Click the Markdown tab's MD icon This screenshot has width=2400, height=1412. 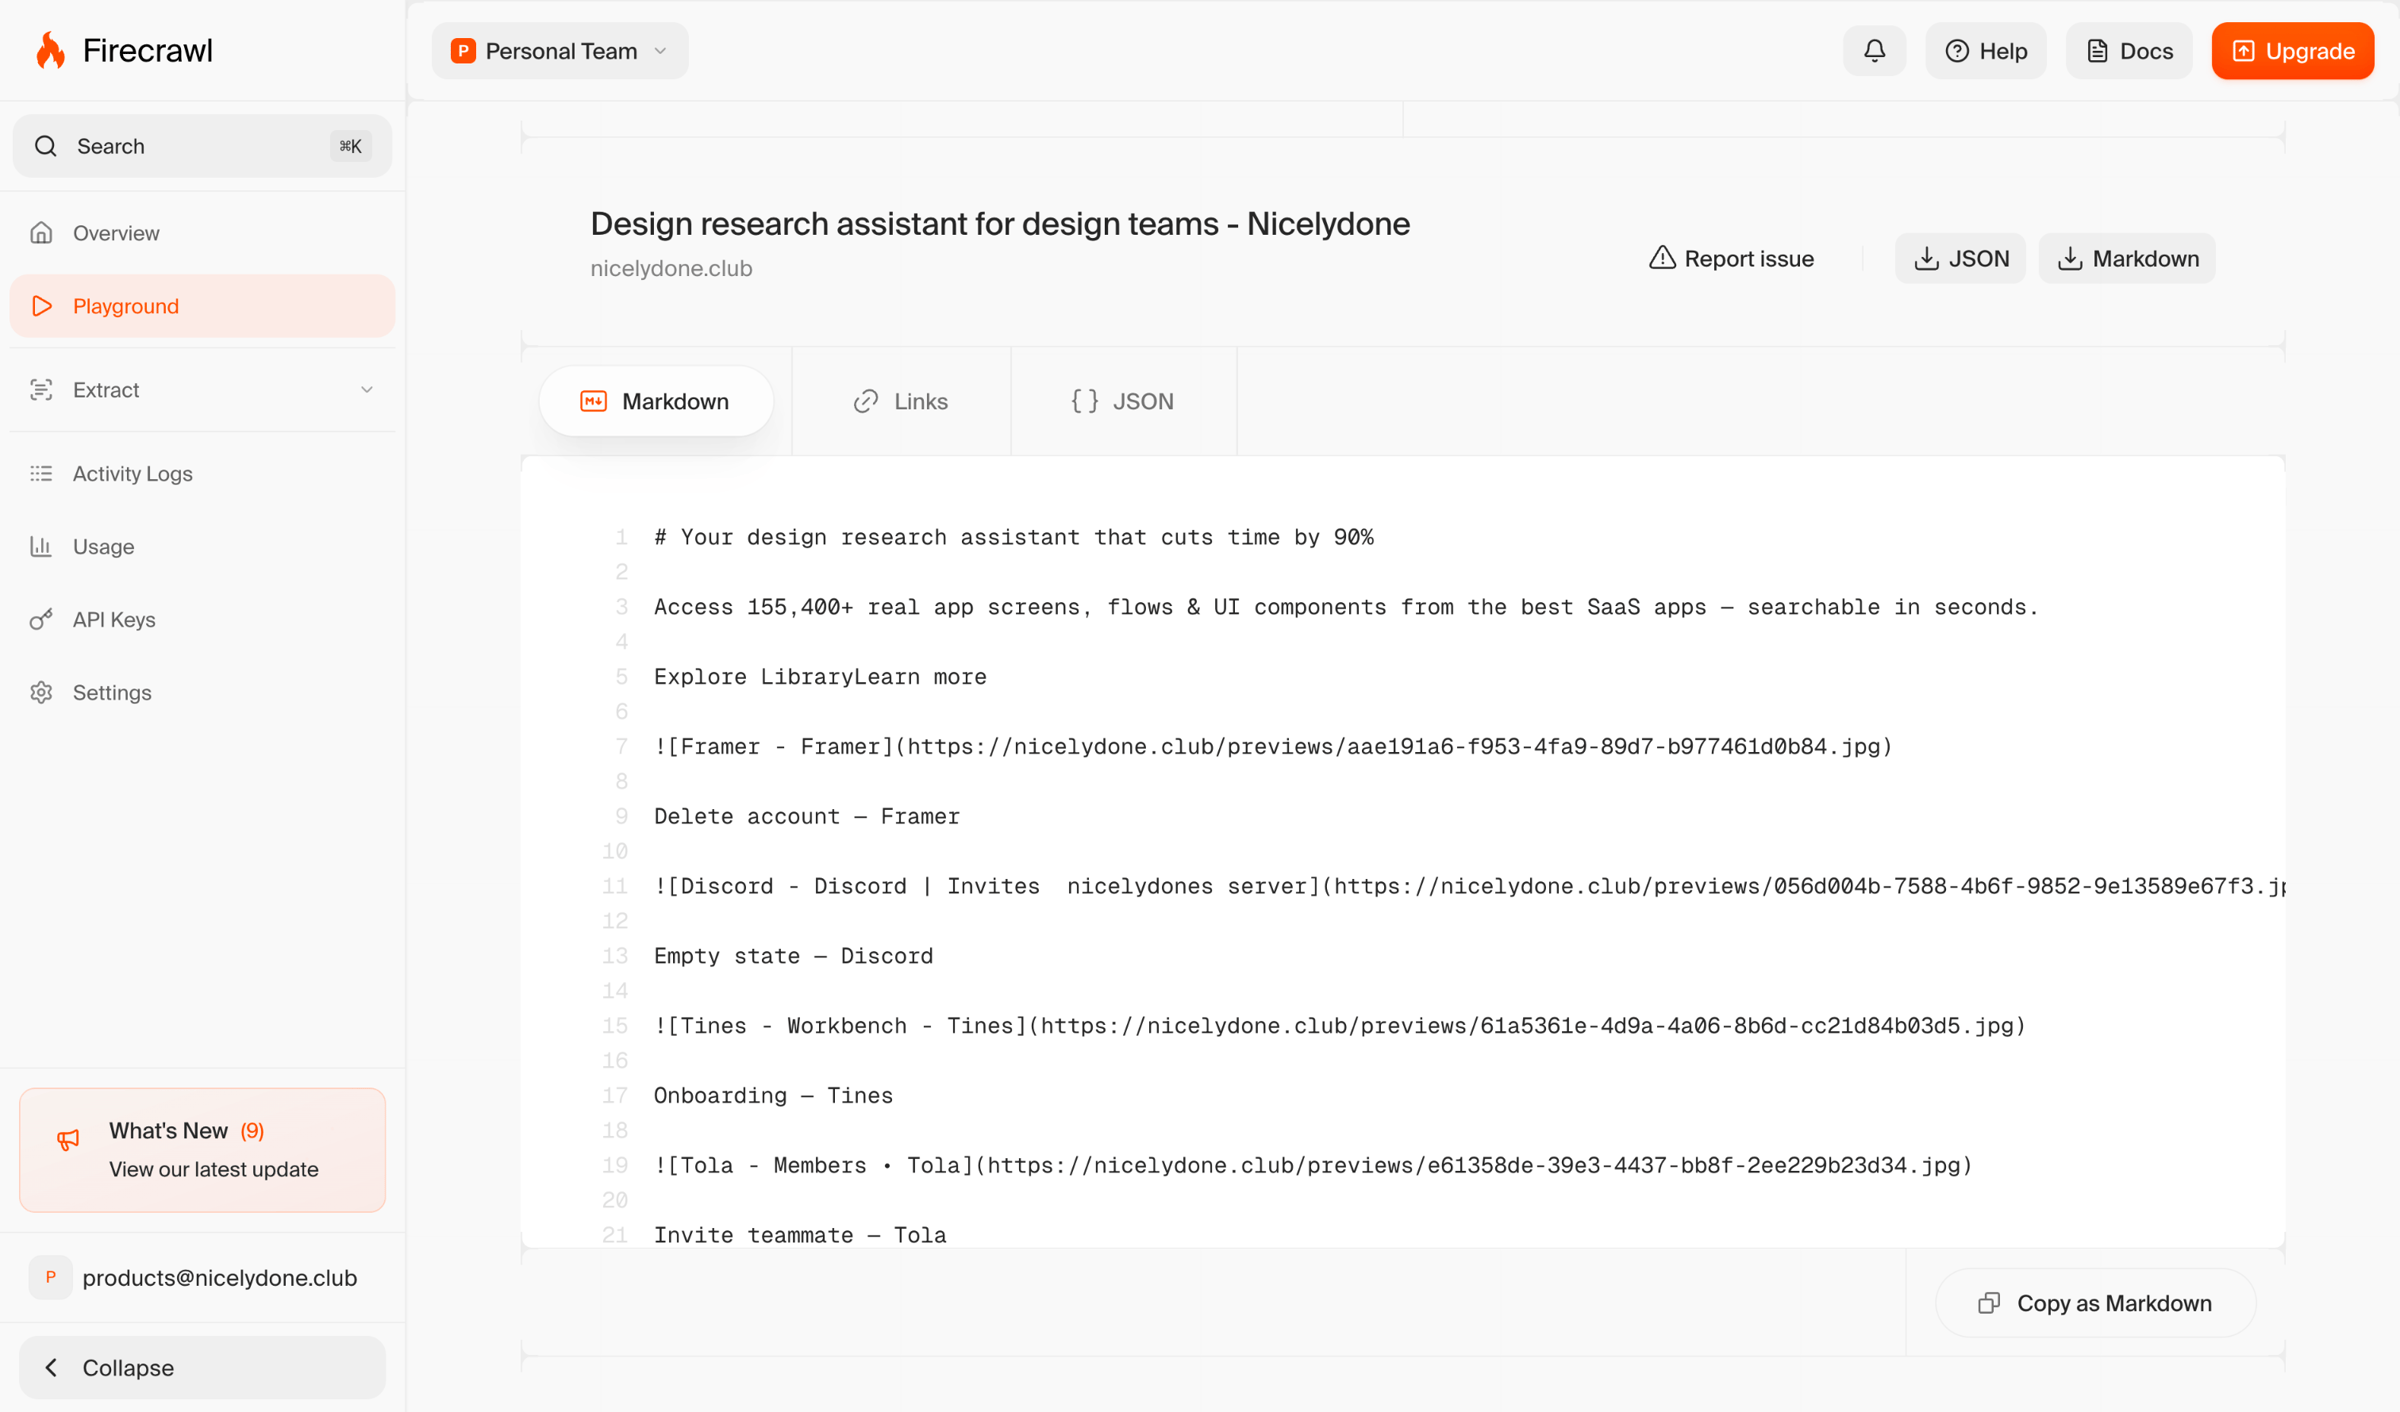point(594,401)
